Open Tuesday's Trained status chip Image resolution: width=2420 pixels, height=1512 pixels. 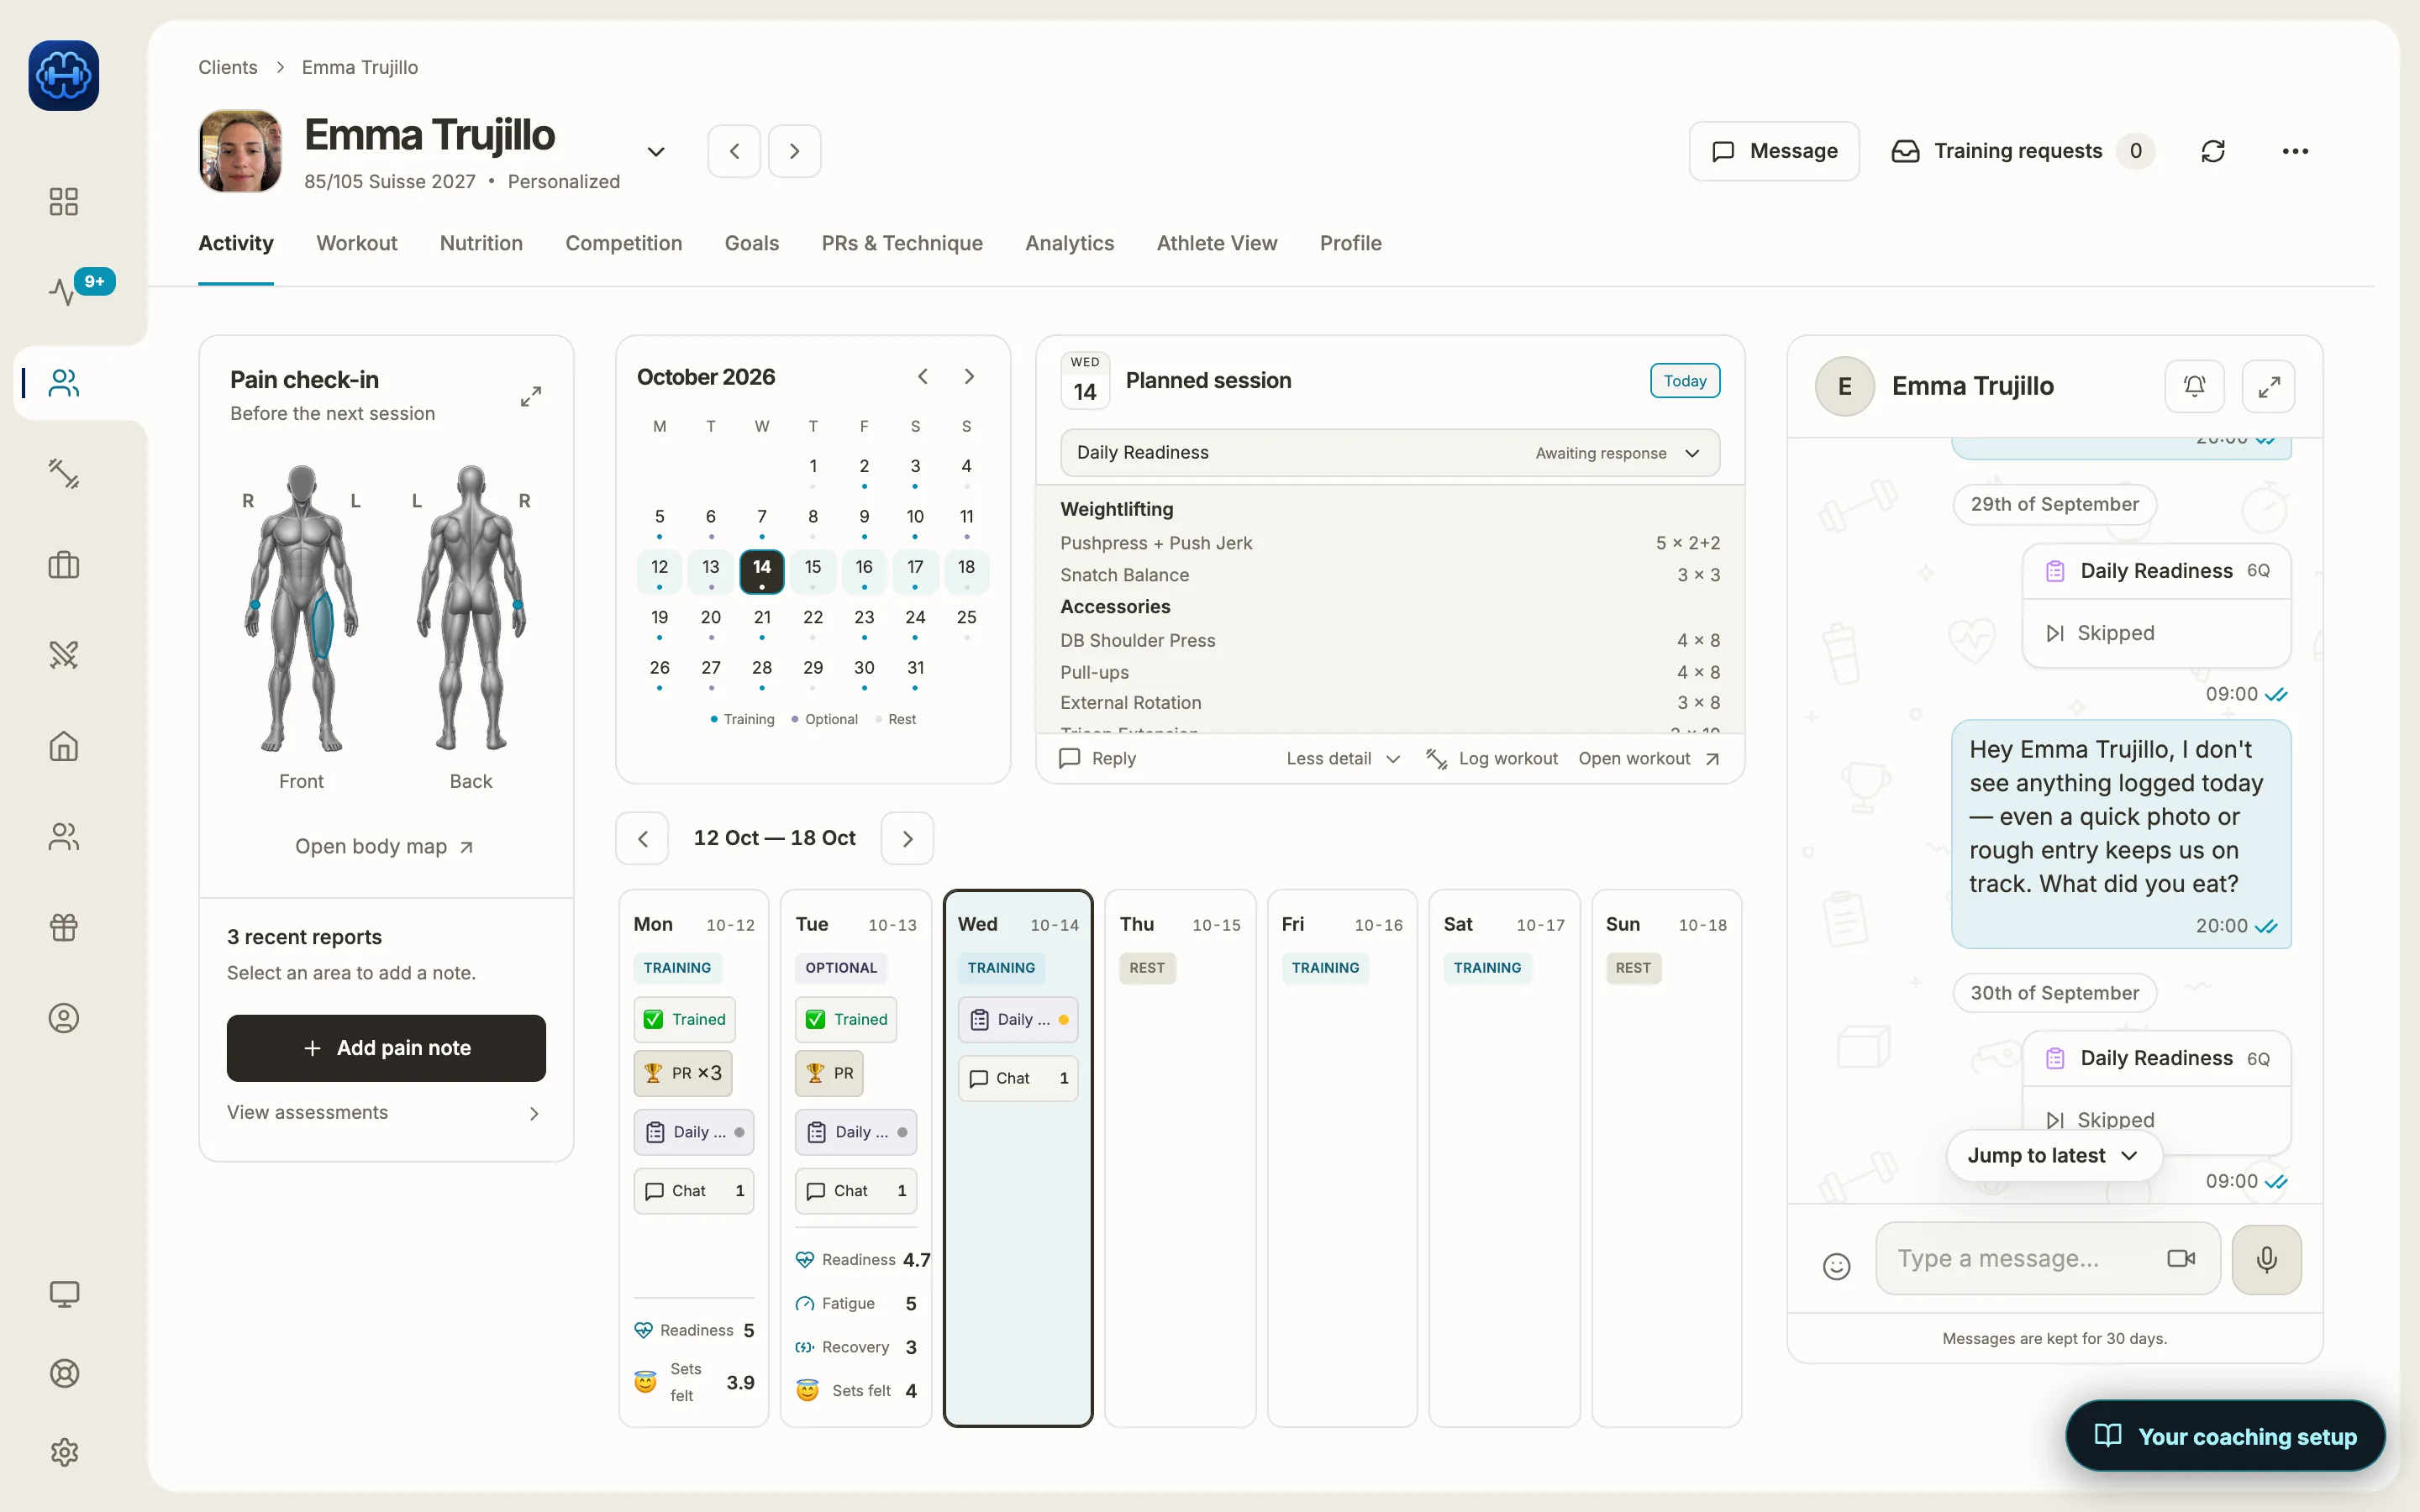click(x=846, y=1019)
